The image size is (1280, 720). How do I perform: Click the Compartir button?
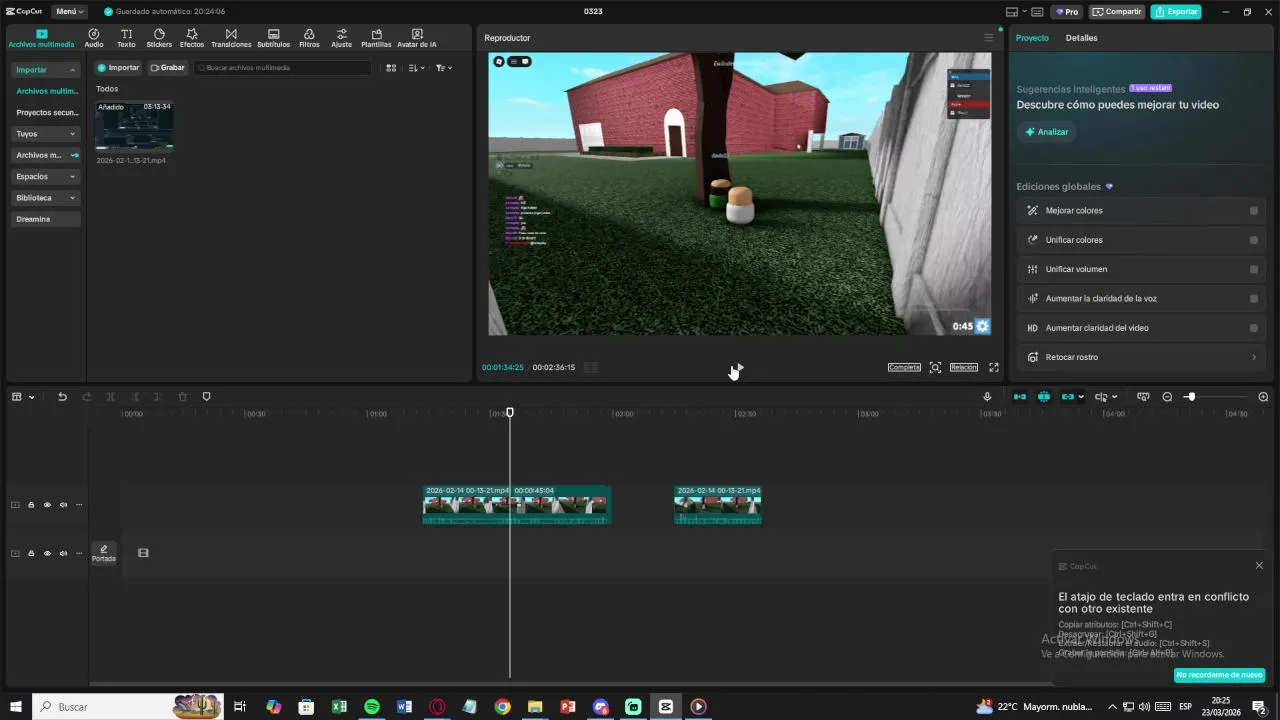click(1117, 12)
